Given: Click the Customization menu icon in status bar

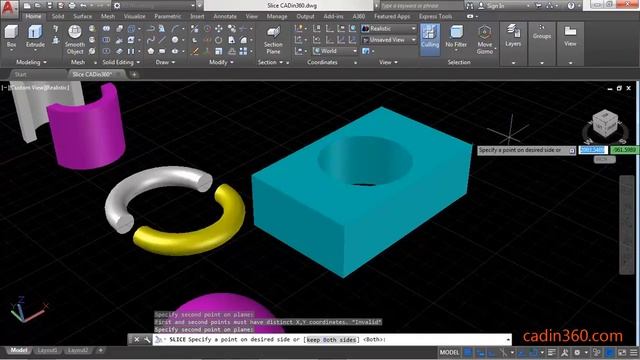Looking at the screenshot, I should pos(633,352).
